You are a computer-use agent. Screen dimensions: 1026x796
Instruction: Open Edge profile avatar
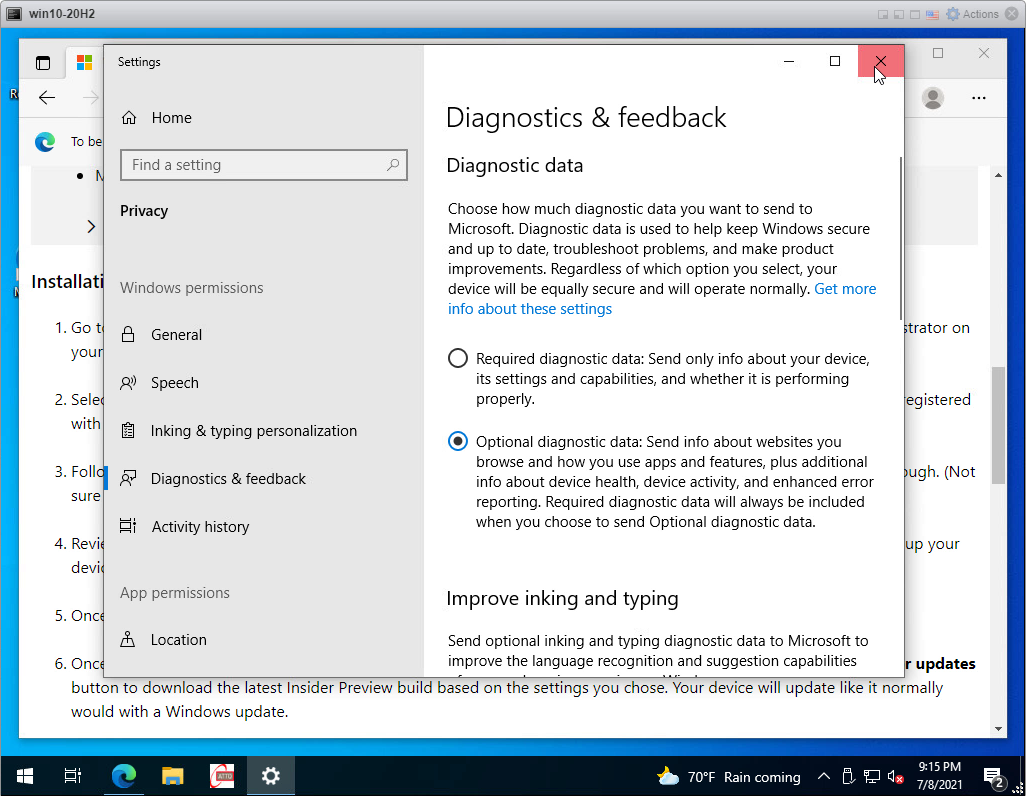pos(933,98)
